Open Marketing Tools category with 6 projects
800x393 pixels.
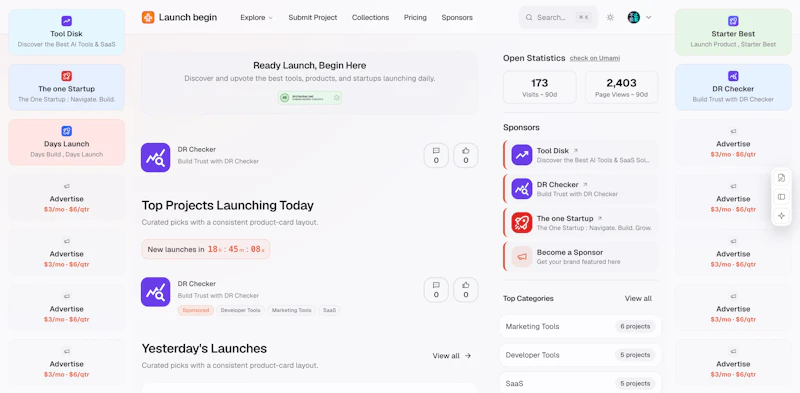581,326
